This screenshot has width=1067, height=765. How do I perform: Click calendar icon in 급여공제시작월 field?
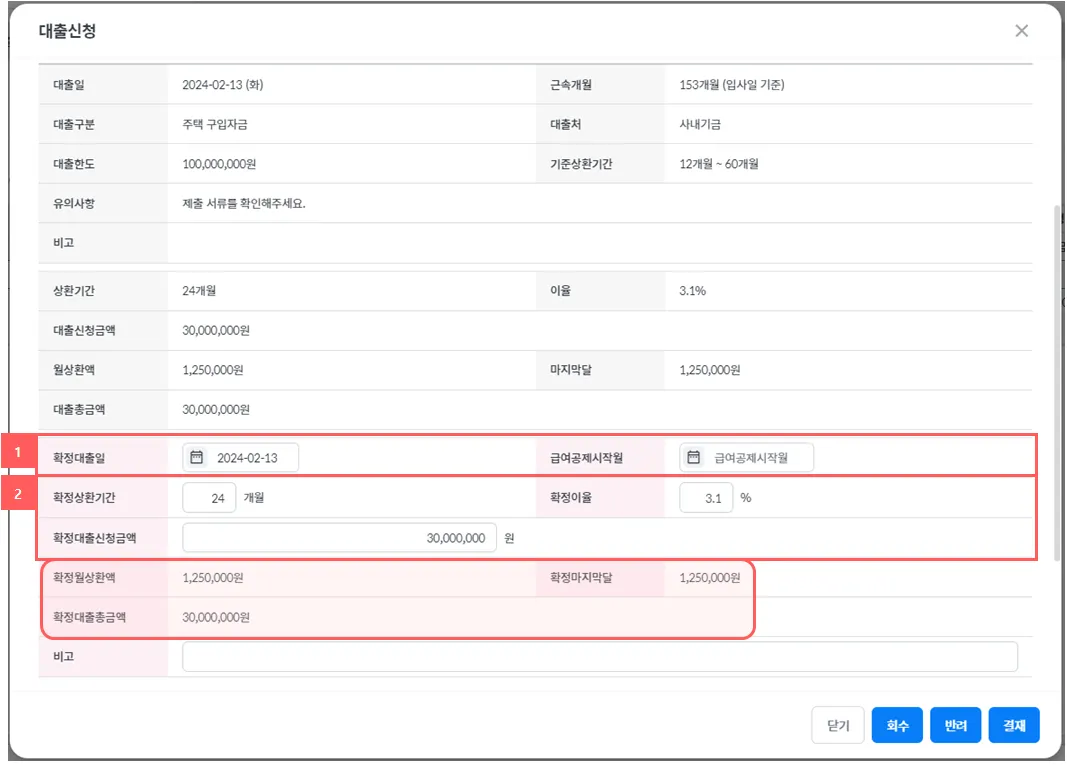(x=693, y=457)
